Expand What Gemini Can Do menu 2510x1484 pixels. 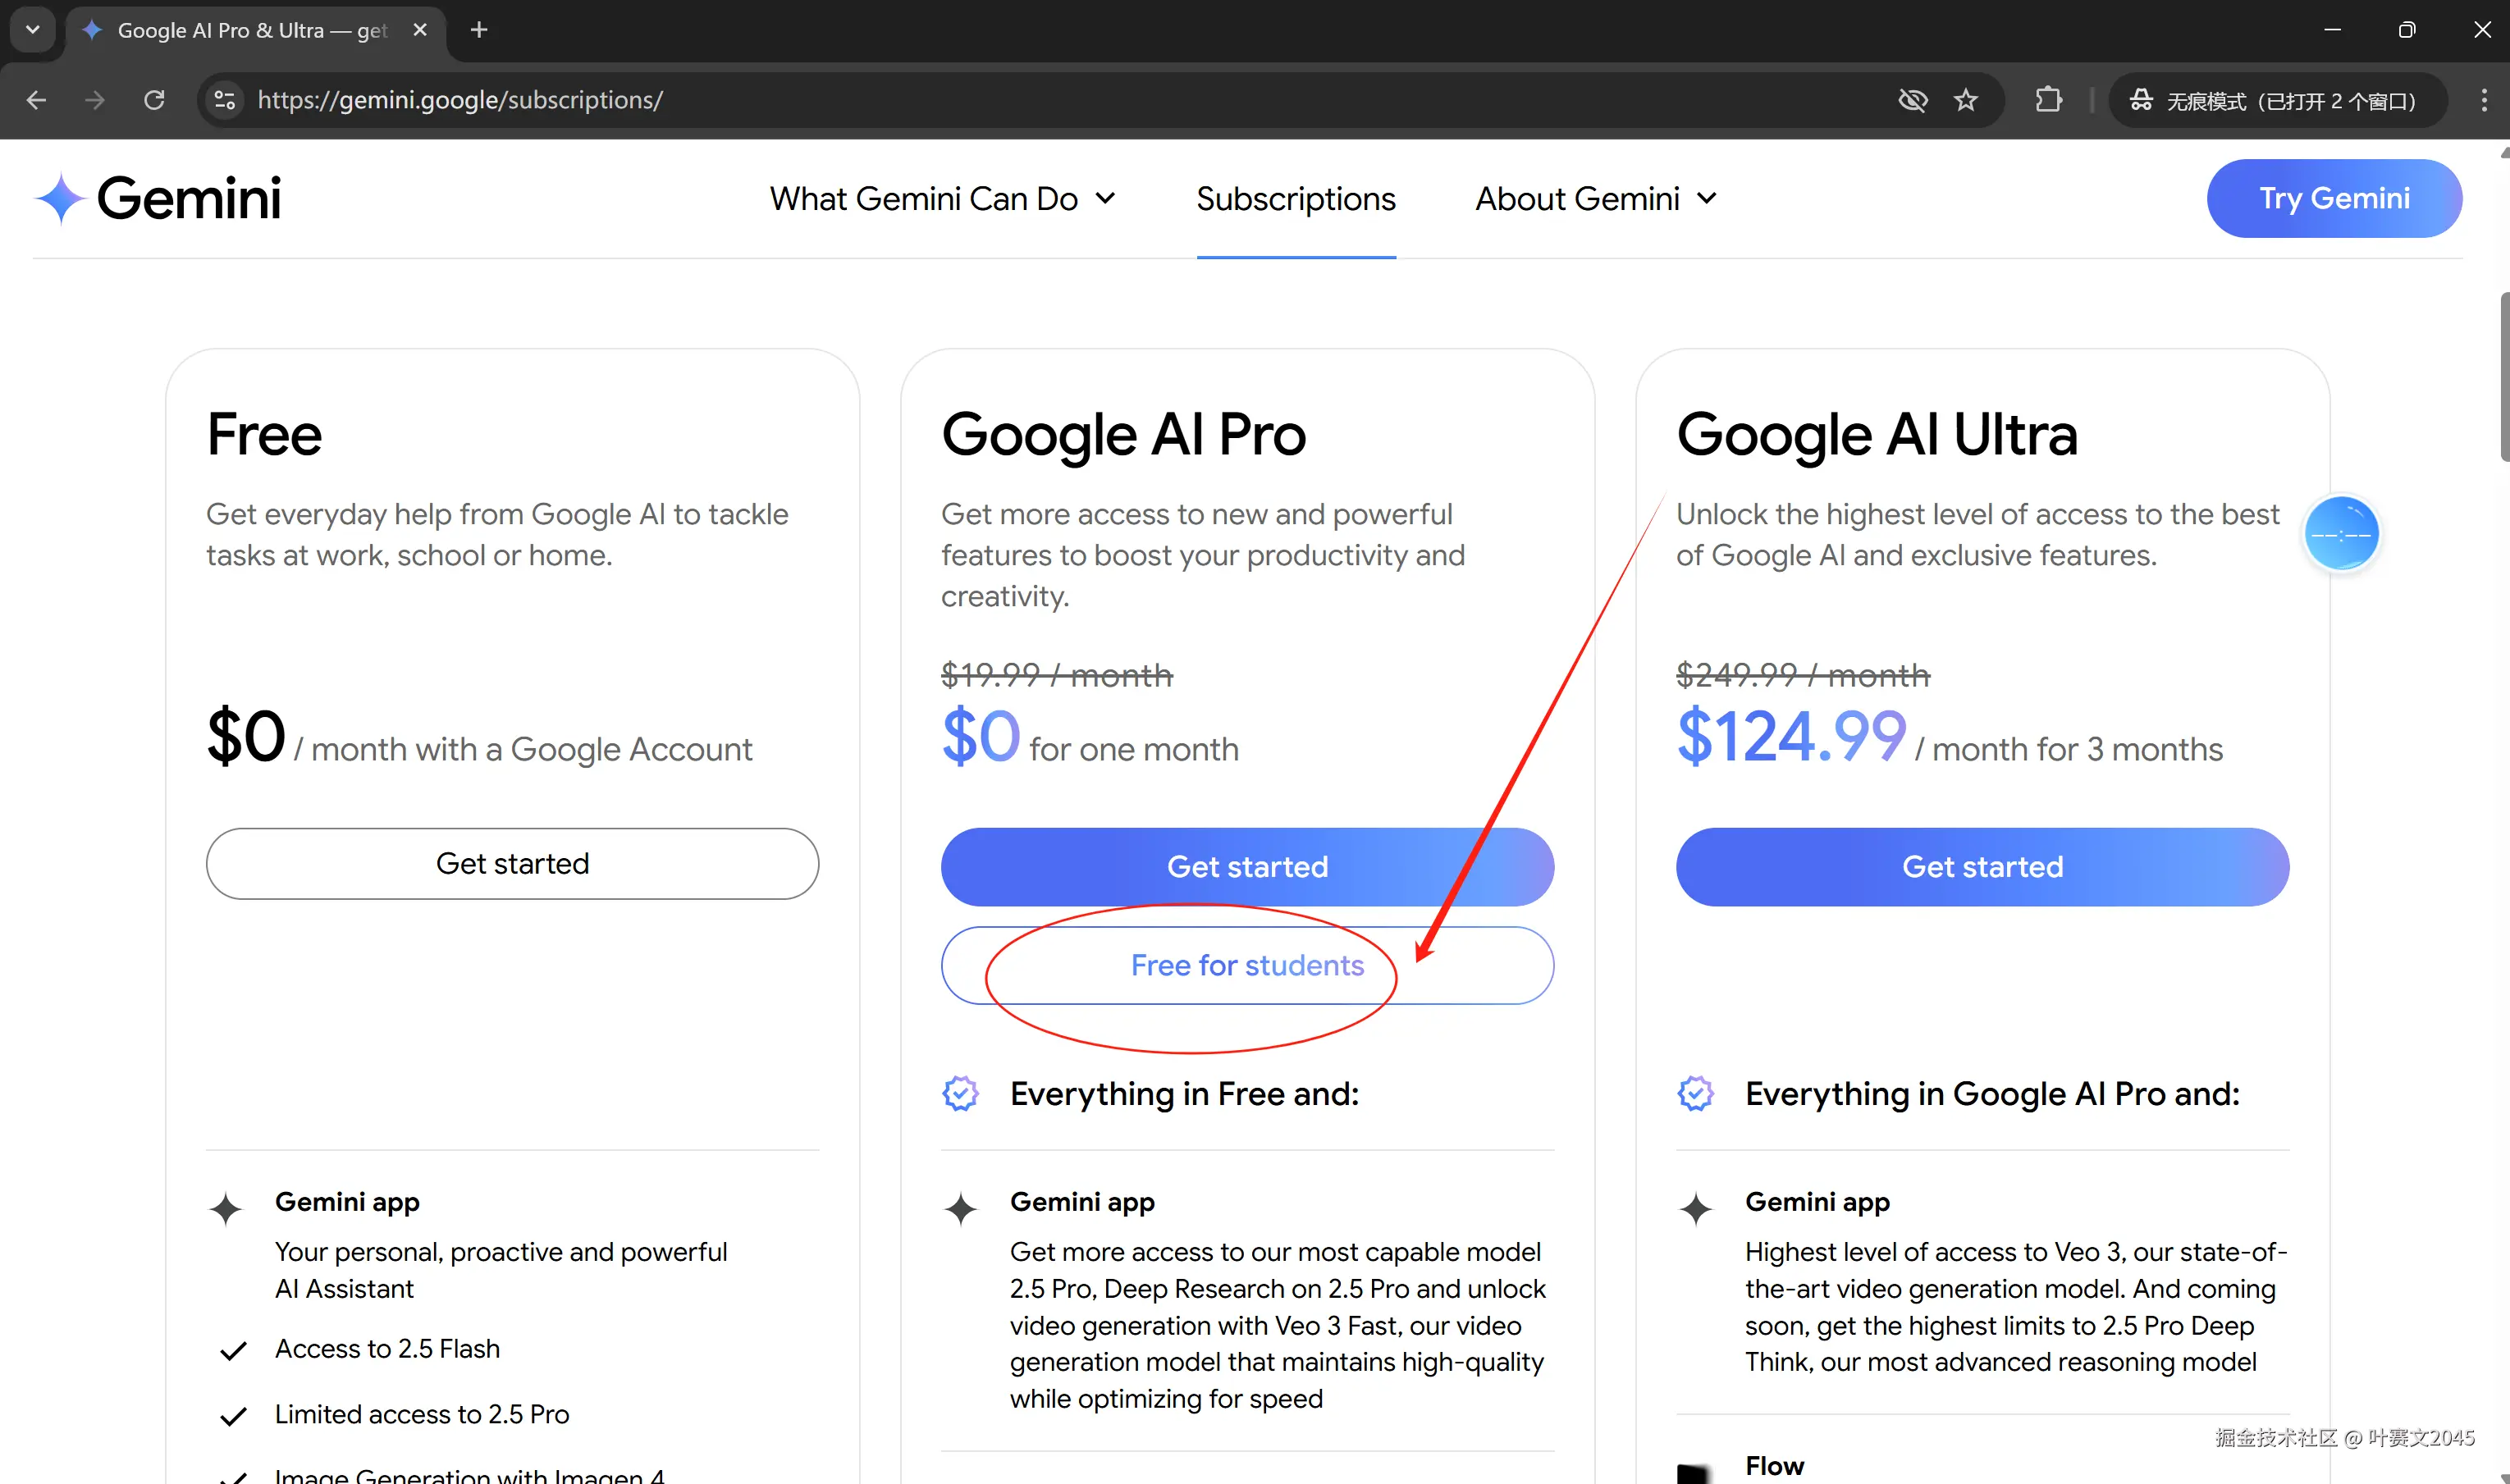click(x=942, y=199)
